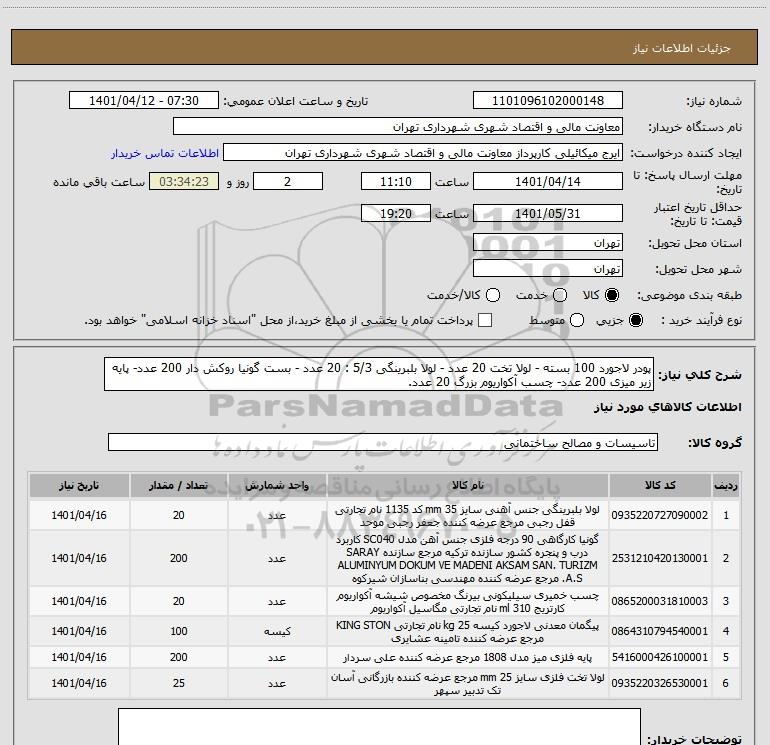Viewport: 770px width, 745px height.
Task: Click the request creator field
Action: coord(423,153)
